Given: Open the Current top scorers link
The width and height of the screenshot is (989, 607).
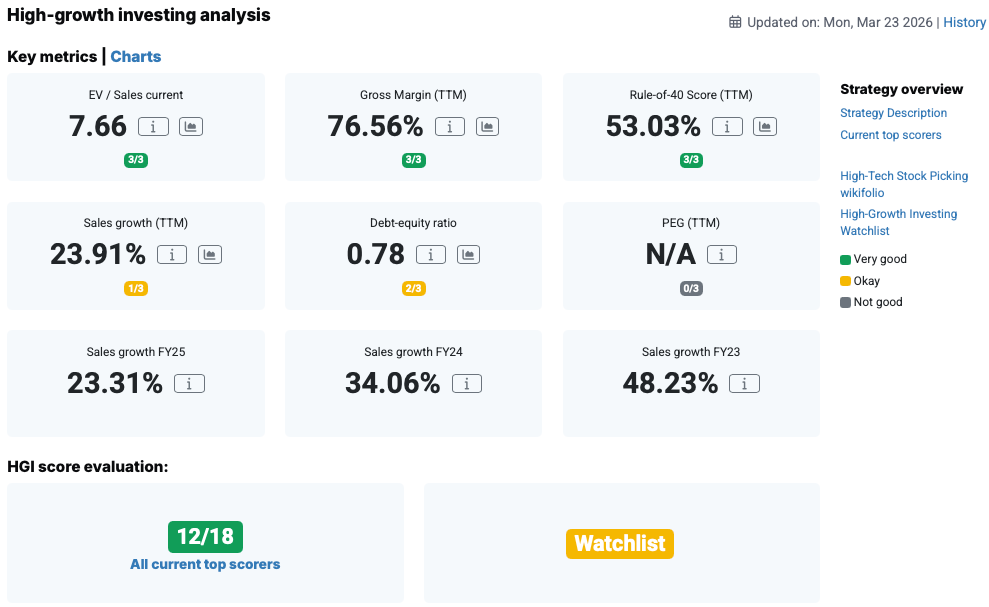Looking at the screenshot, I should 890,135.
